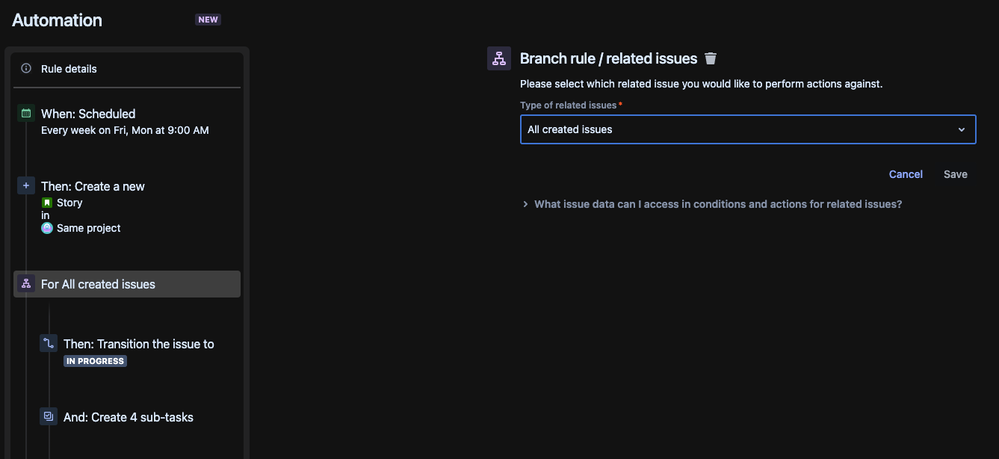This screenshot has width=999, height=459.
Task: Click Please select which related issue text
Action: click(701, 84)
